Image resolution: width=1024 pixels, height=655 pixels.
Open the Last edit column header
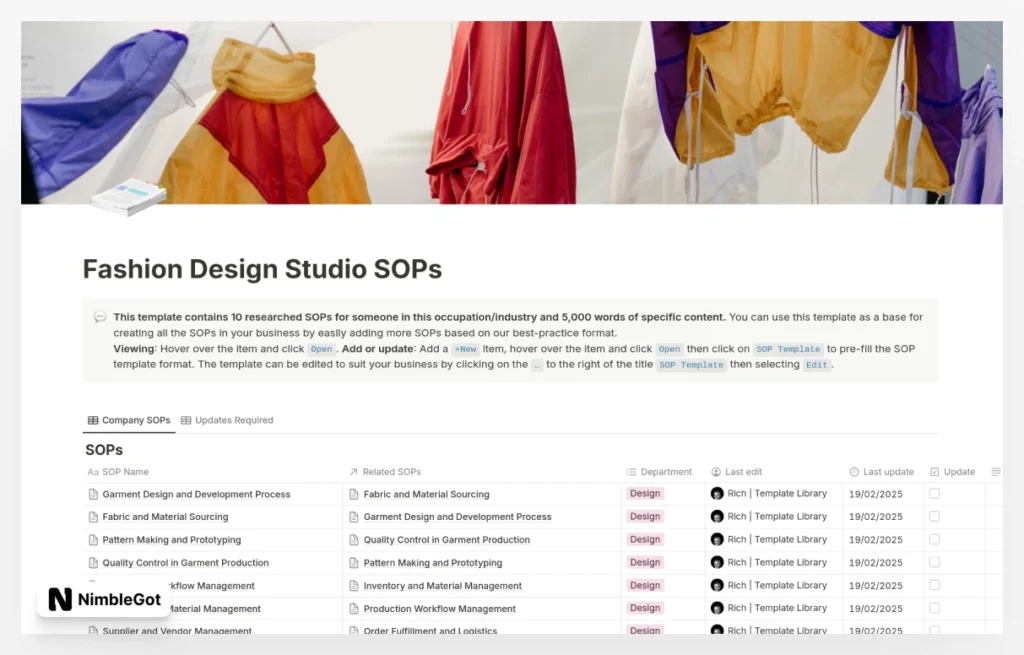click(736, 471)
